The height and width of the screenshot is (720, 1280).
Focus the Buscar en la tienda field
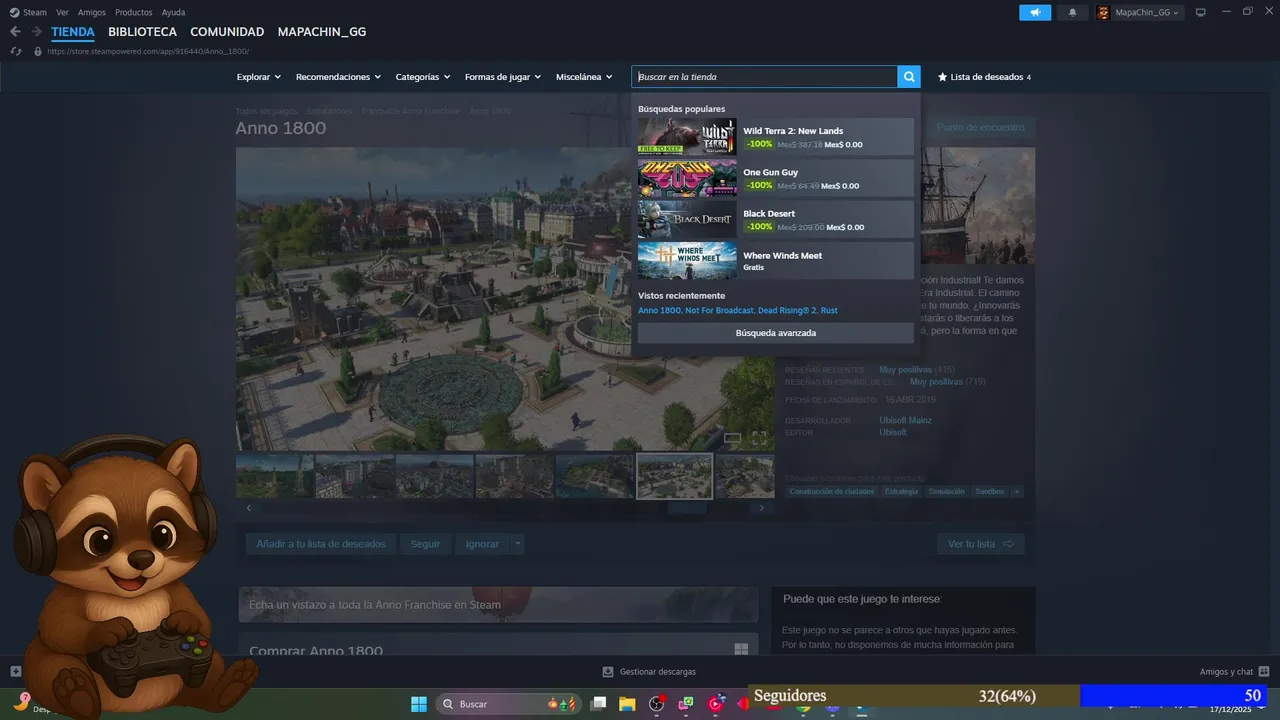pos(765,77)
